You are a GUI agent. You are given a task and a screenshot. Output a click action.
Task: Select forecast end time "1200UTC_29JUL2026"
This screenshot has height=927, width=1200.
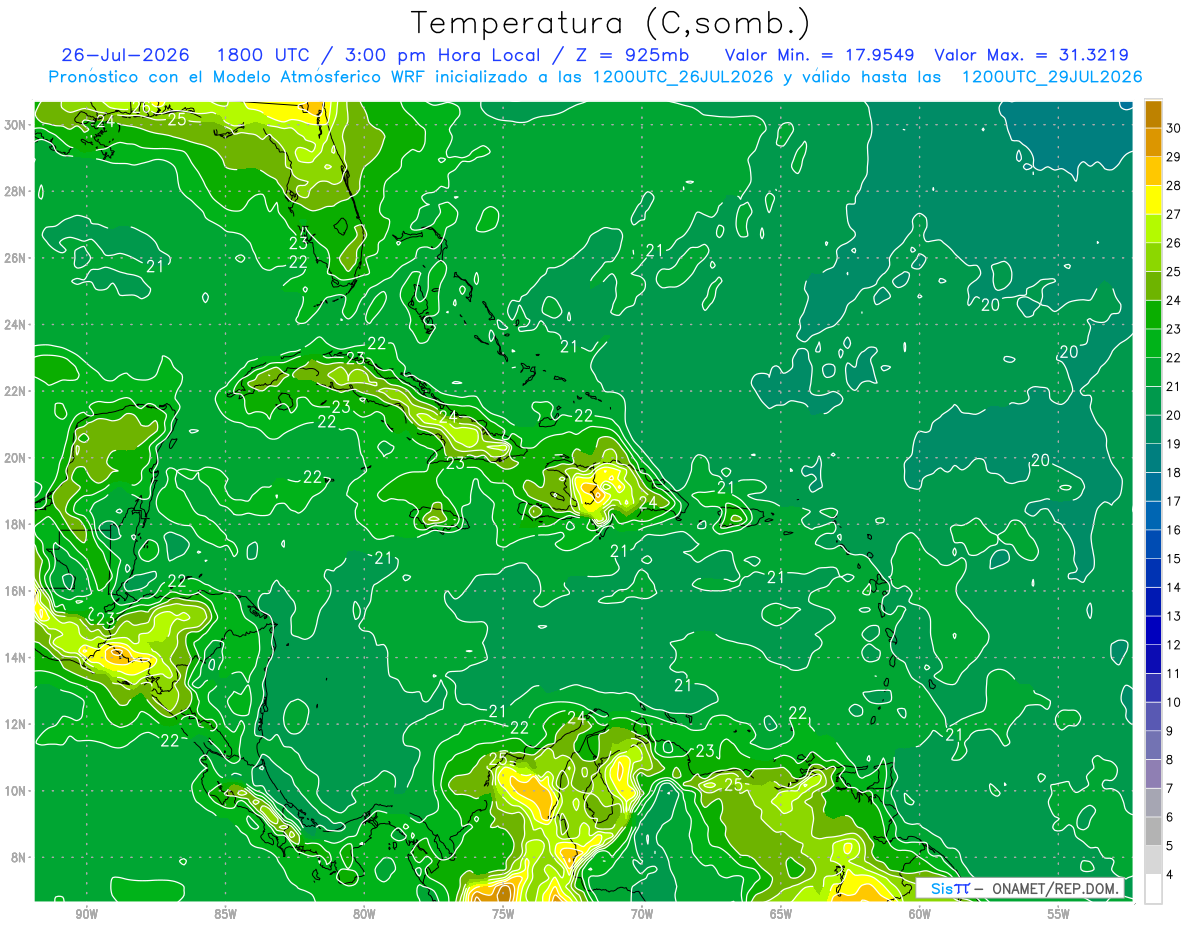[1052, 77]
